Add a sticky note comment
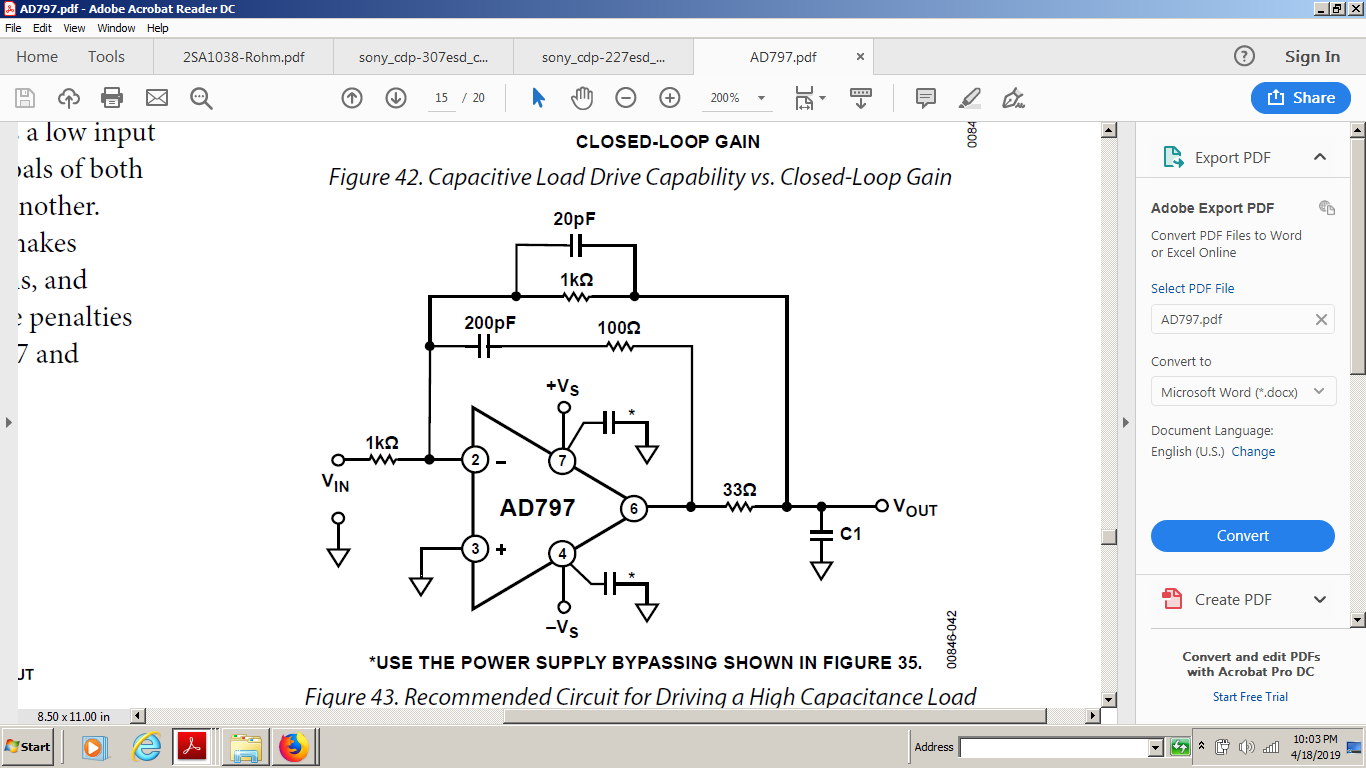The image size is (1366, 768). (926, 98)
